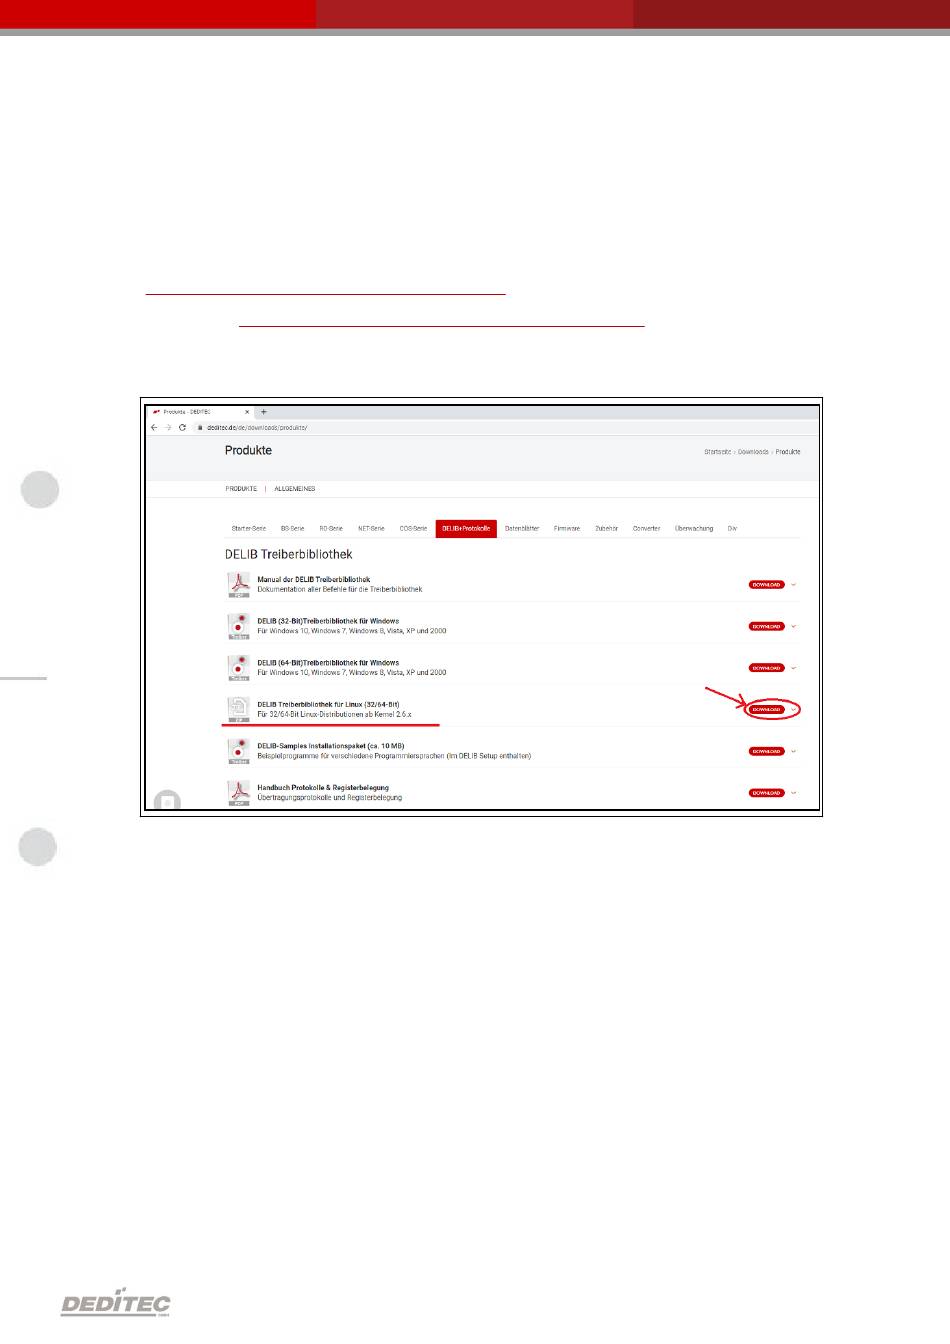Screen dimensions: 950x1344
Task: Download DELIB 64-Bit Treiberbibliothek für Windows
Action: [766, 668]
